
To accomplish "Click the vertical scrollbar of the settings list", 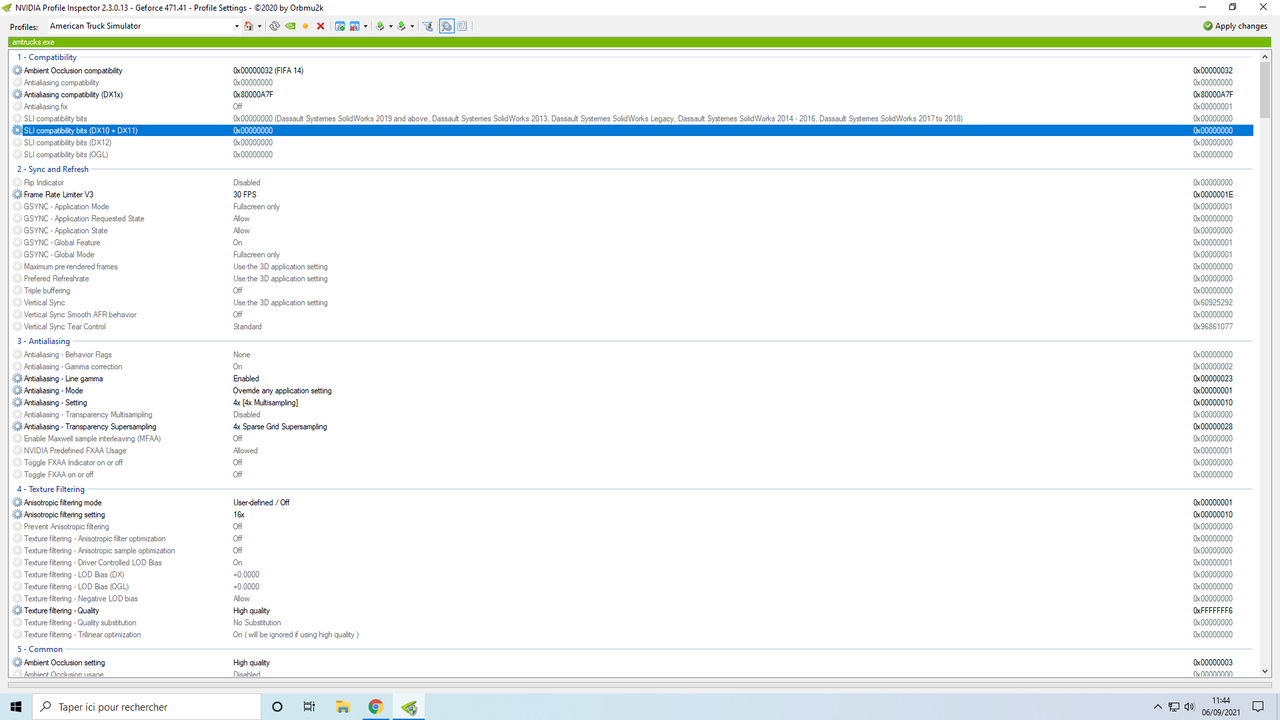I will tap(1265, 363).
